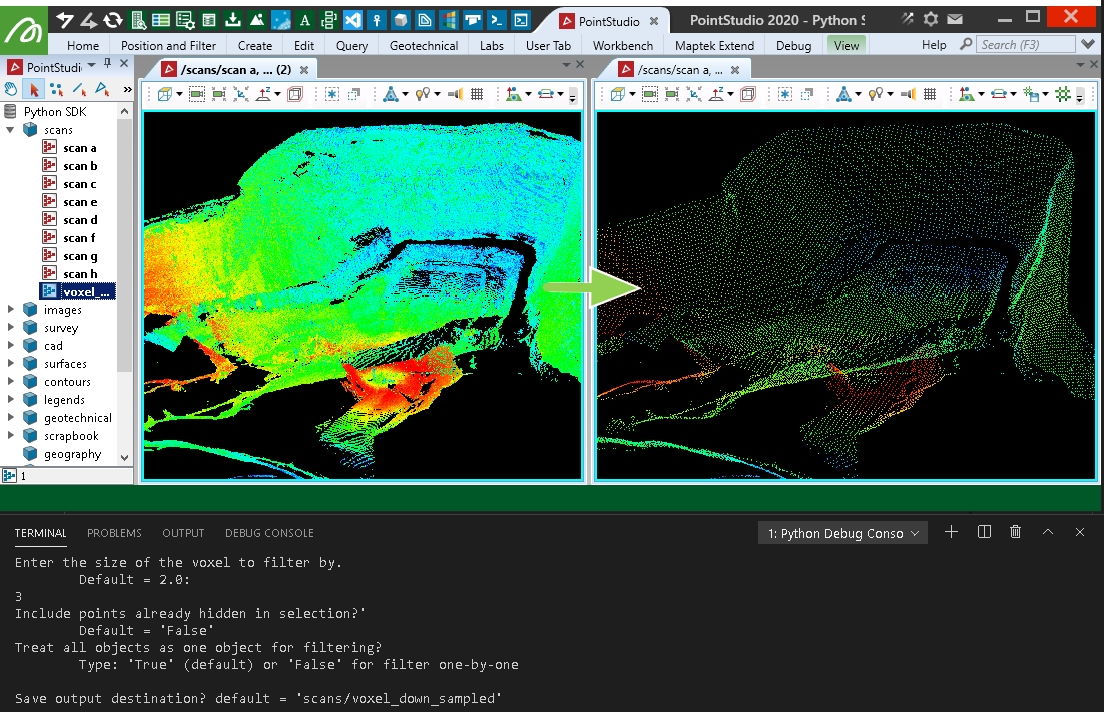Image resolution: width=1104 pixels, height=712 pixels.
Task: Add a new terminal with the plus button
Action: click(951, 532)
